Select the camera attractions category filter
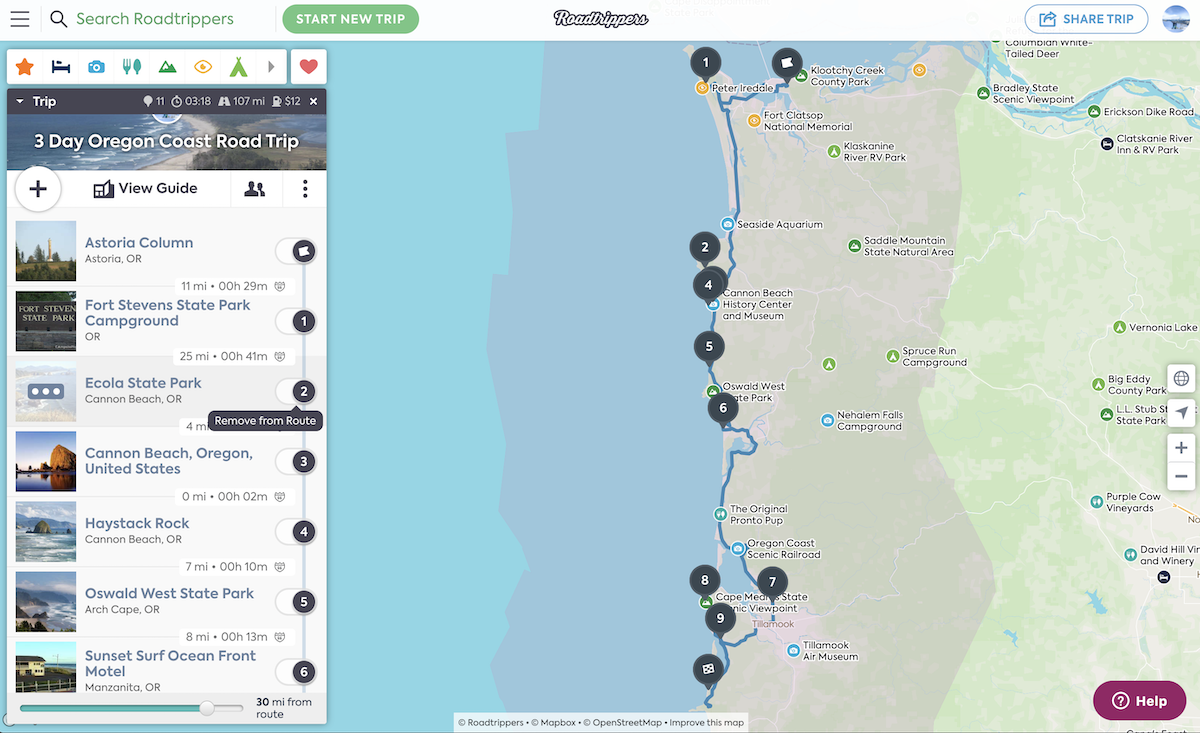The image size is (1200, 733). 96,67
